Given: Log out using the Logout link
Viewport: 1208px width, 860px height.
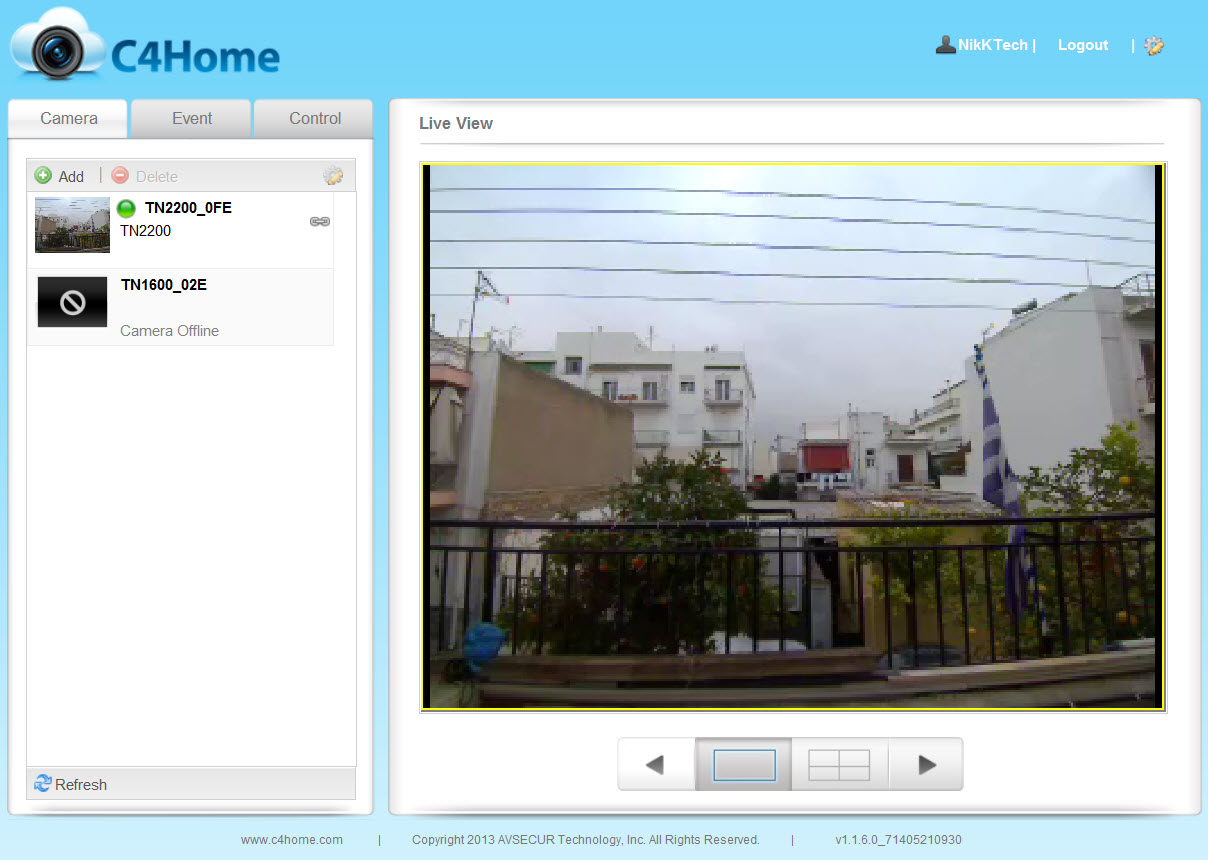Looking at the screenshot, I should (1083, 45).
